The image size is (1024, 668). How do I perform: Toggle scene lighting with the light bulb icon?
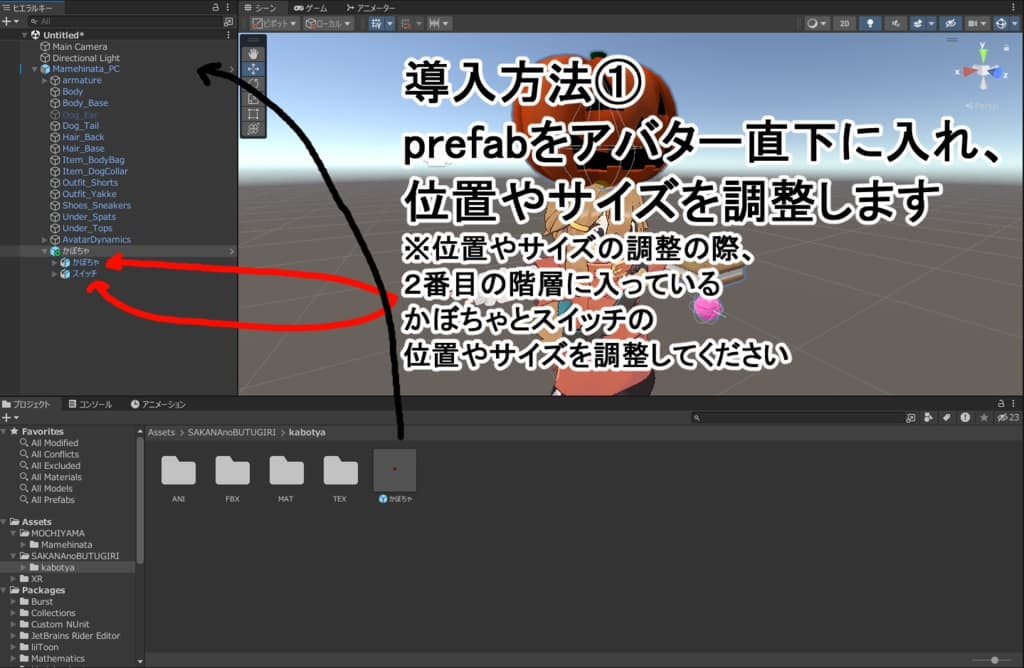tap(871, 24)
